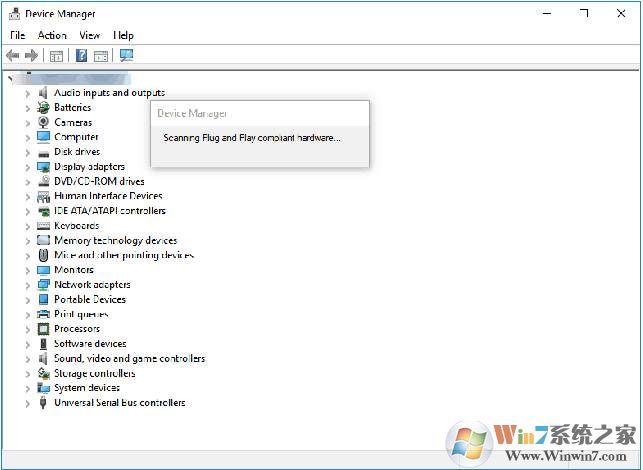Click the Scan for hardware changes monitor icon
The image size is (643, 470).
coord(126,55)
